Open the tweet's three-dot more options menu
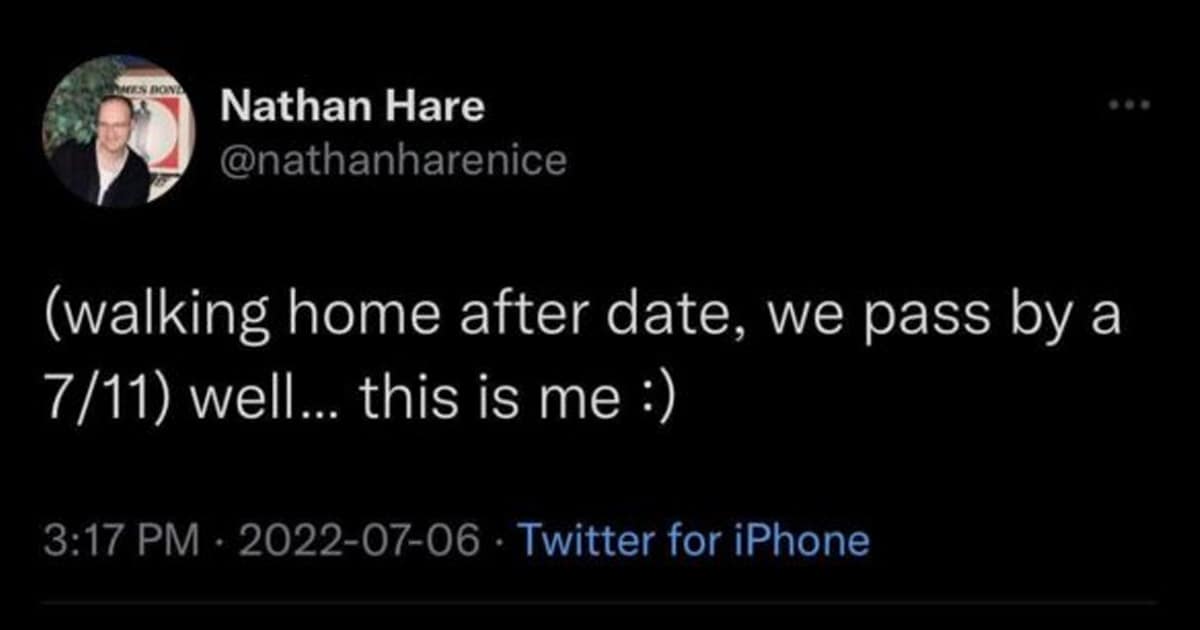Screen dimensions: 1200x630 coord(1135,104)
